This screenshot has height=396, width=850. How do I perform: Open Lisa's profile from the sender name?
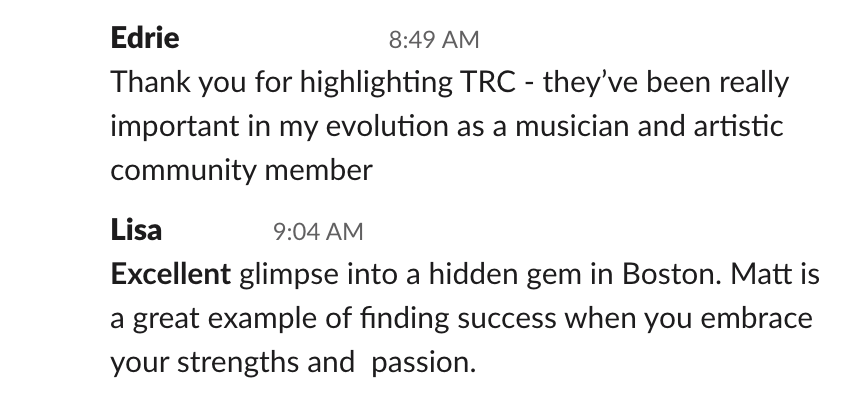136,230
